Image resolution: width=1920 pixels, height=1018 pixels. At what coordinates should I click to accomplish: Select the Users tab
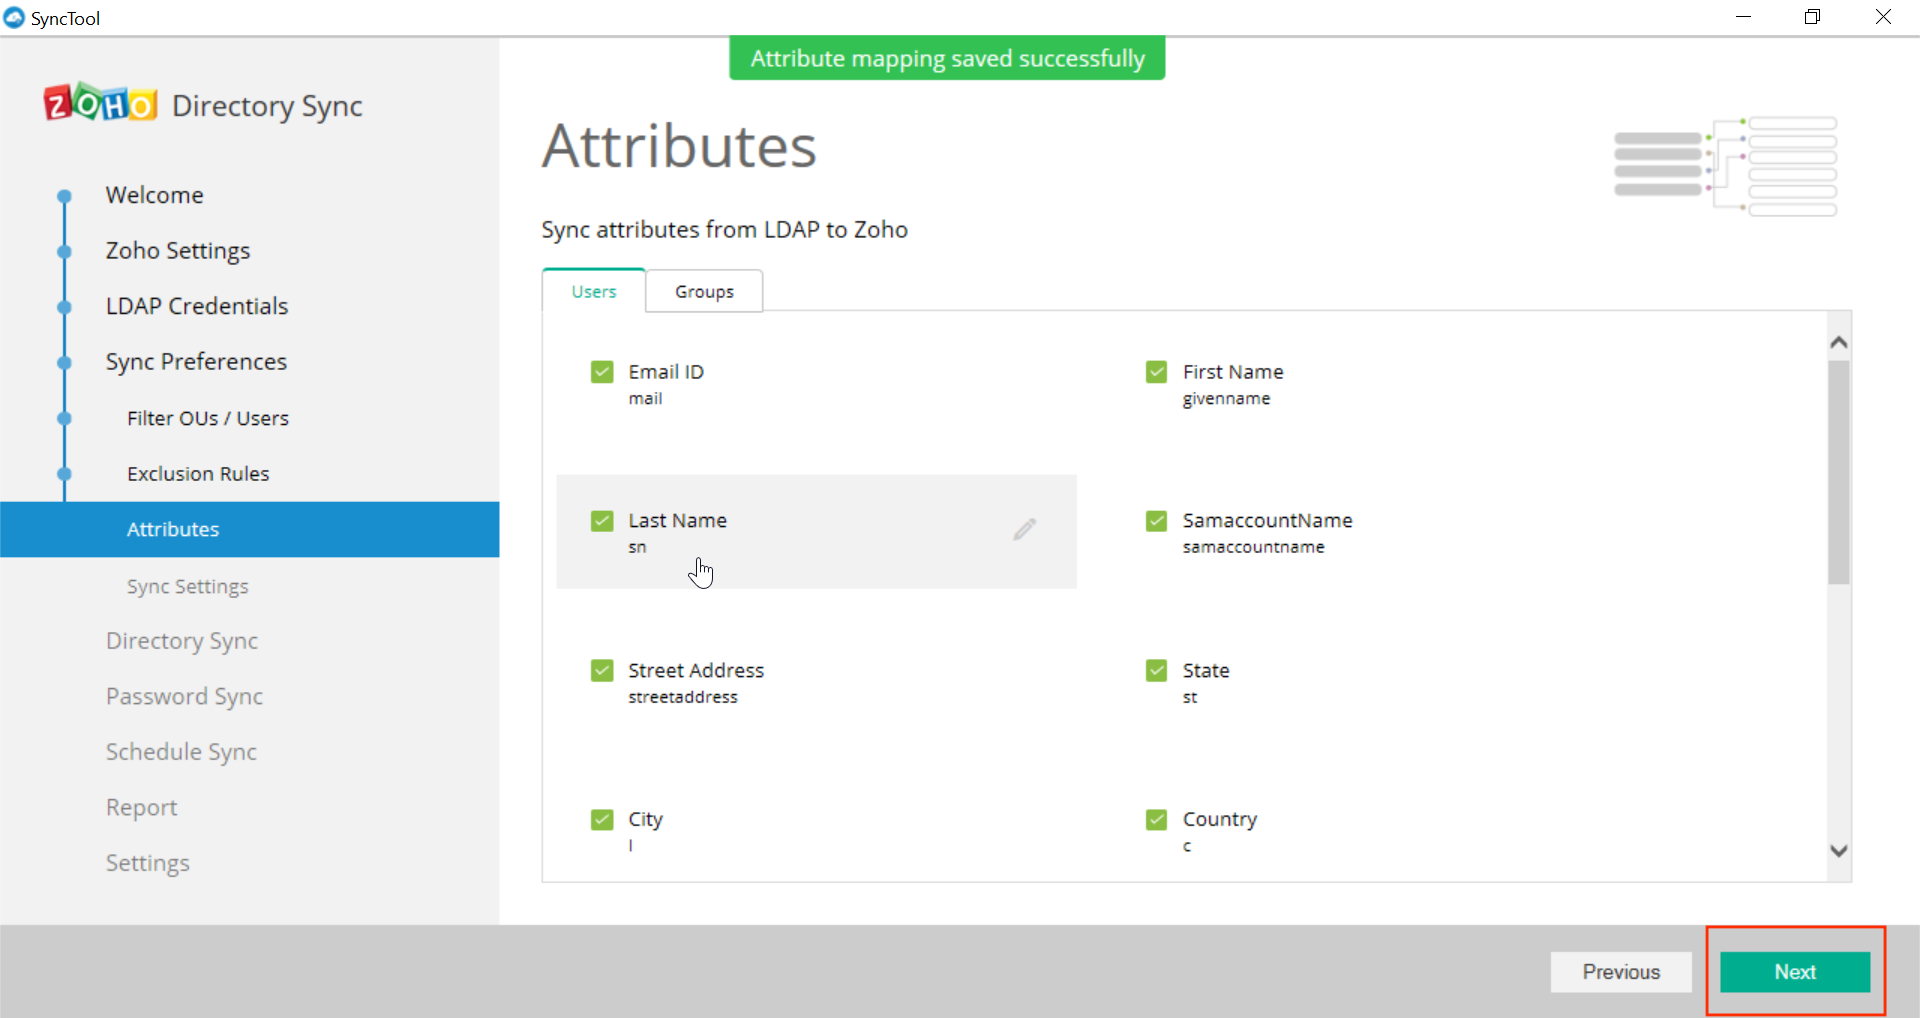pyautogui.click(x=593, y=291)
